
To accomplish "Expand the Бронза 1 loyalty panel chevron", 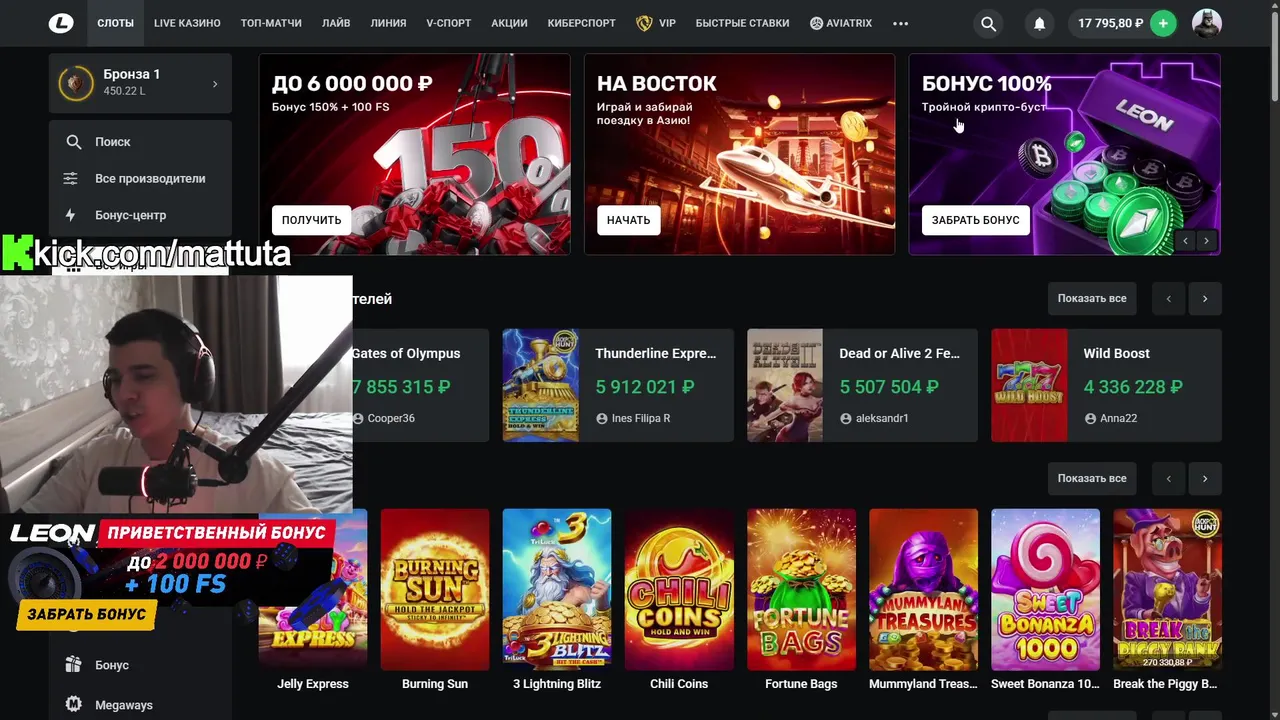I will tap(215, 84).
